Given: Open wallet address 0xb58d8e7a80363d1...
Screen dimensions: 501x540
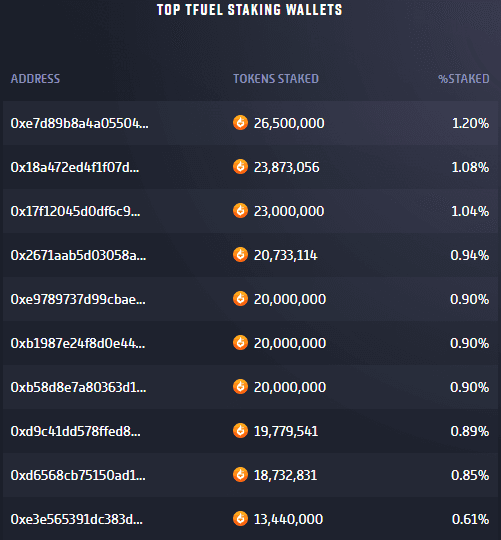Looking at the screenshot, I should [x=79, y=387].
